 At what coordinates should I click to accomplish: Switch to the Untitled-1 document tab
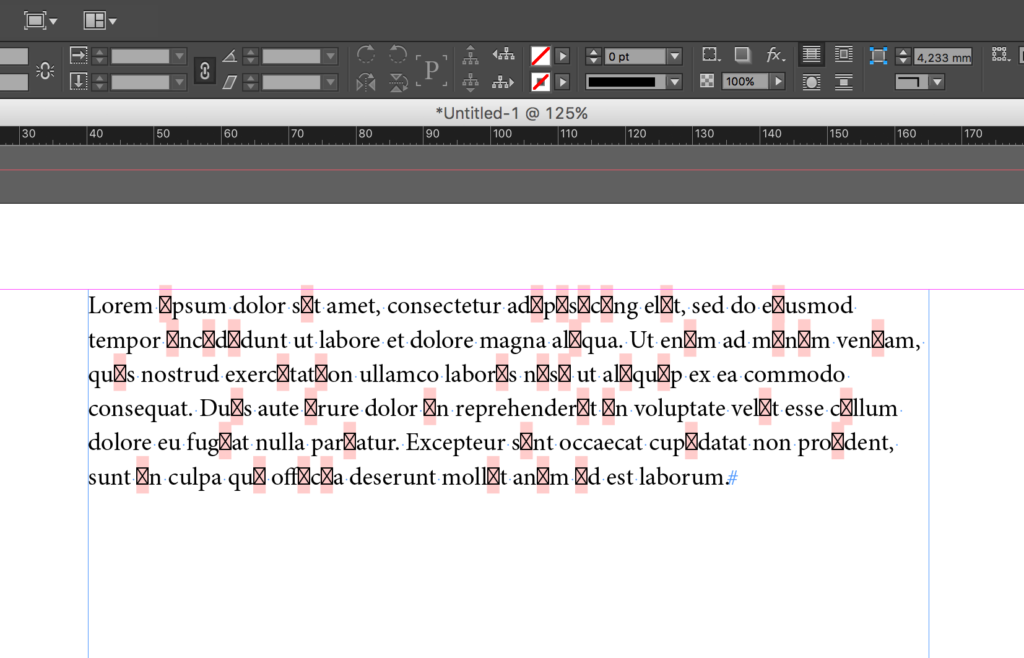pos(510,113)
